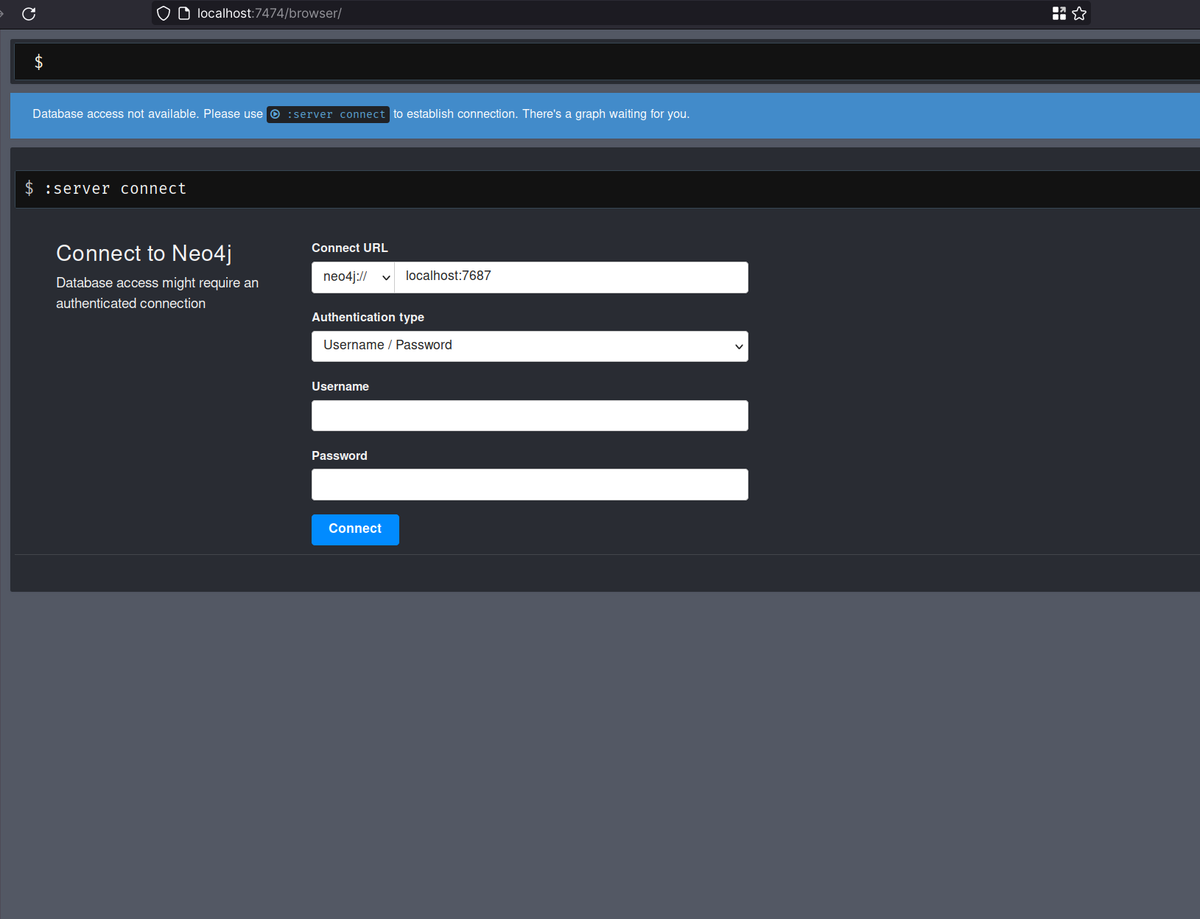This screenshot has width=1200, height=919.
Task: Select the 'Connect to Neo4j' heading
Action: [x=144, y=254]
